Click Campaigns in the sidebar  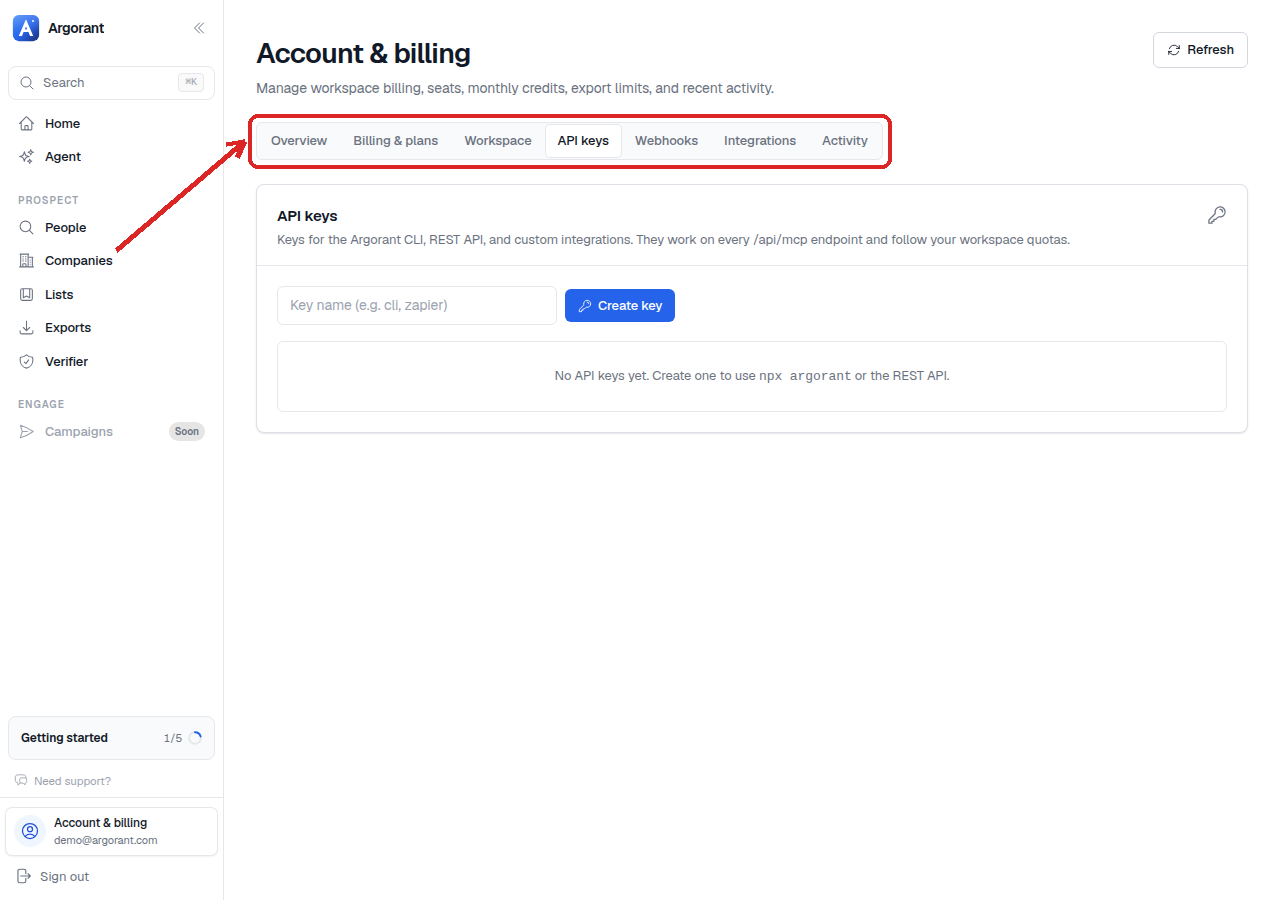point(111,432)
